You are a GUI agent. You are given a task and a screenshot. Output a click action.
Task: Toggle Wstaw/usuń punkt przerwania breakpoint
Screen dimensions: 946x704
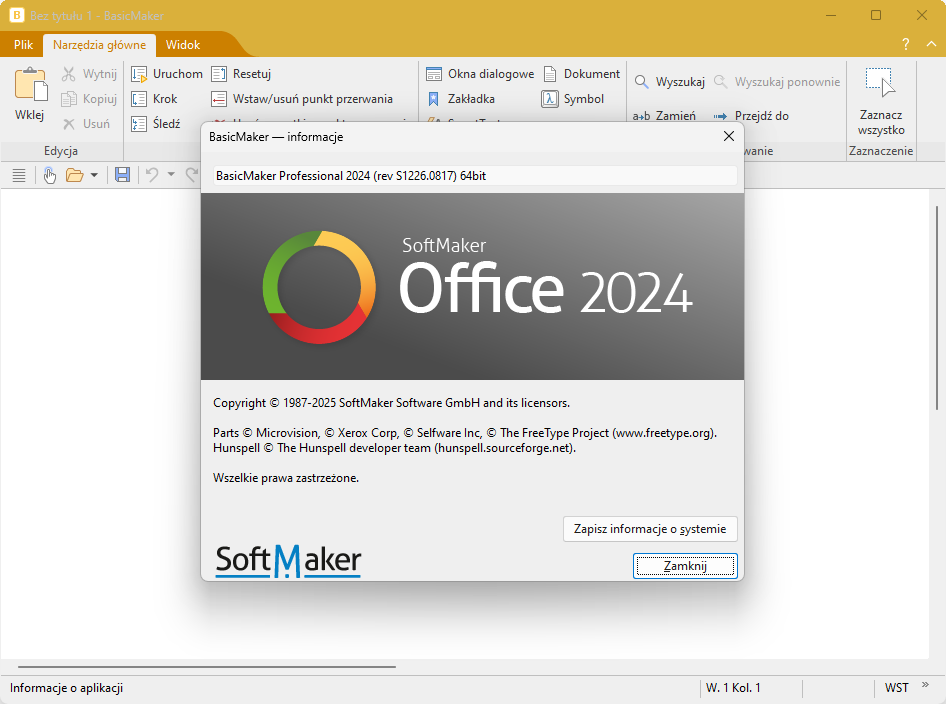coord(302,98)
